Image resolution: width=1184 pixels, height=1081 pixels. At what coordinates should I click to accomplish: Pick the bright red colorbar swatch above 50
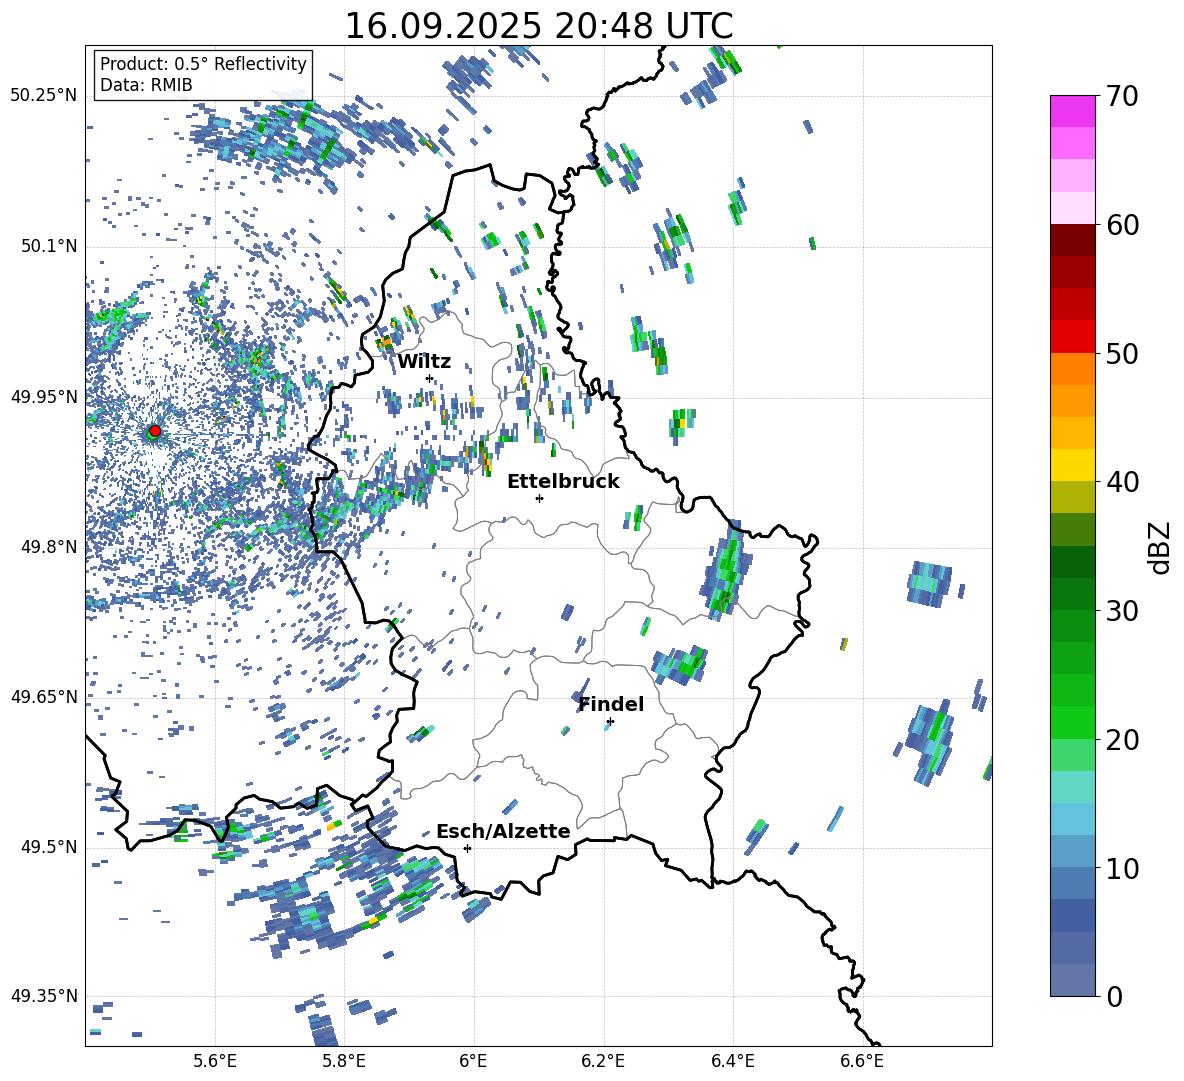[x=1072, y=337]
